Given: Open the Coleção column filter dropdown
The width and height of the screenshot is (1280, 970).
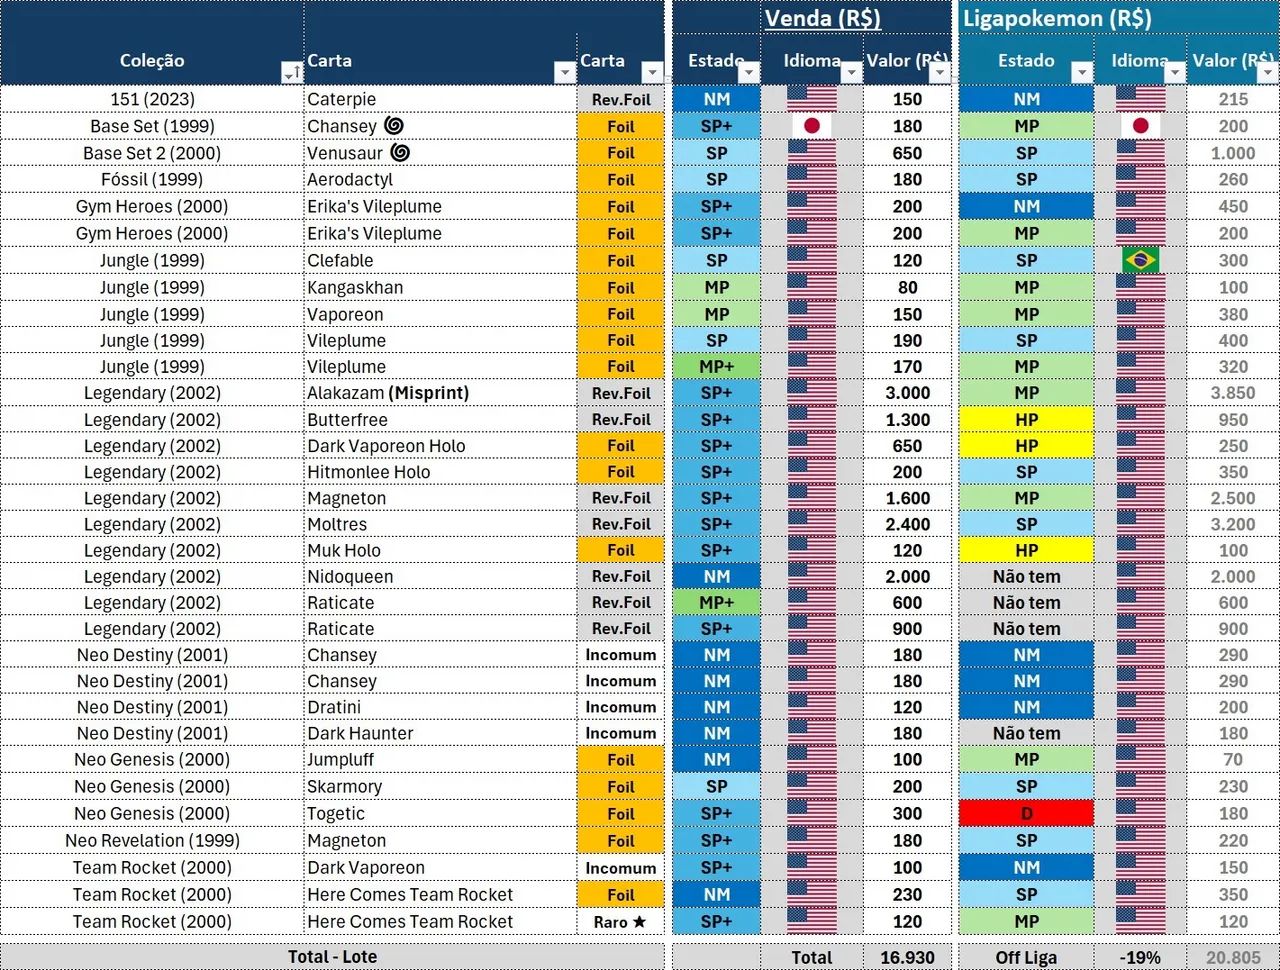Looking at the screenshot, I should [x=292, y=72].
